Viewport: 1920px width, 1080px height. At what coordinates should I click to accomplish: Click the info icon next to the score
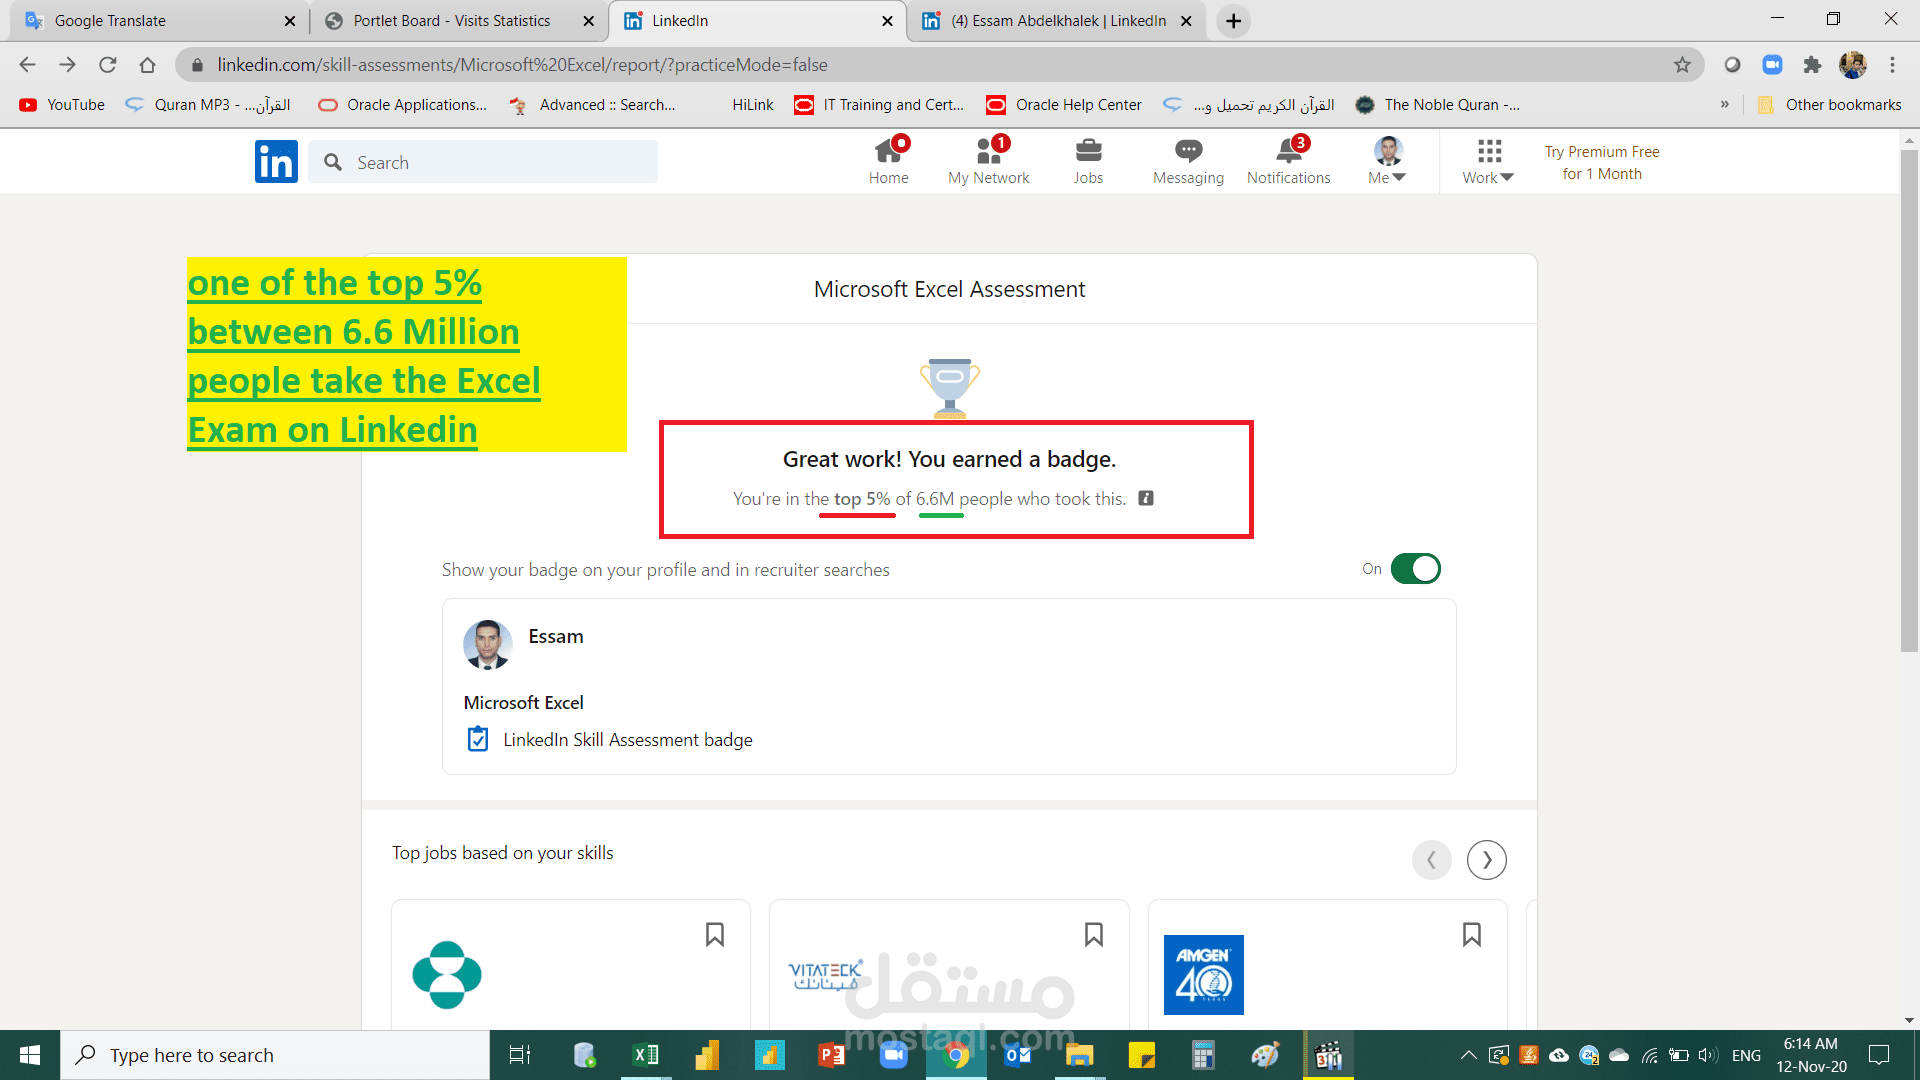click(x=1146, y=498)
